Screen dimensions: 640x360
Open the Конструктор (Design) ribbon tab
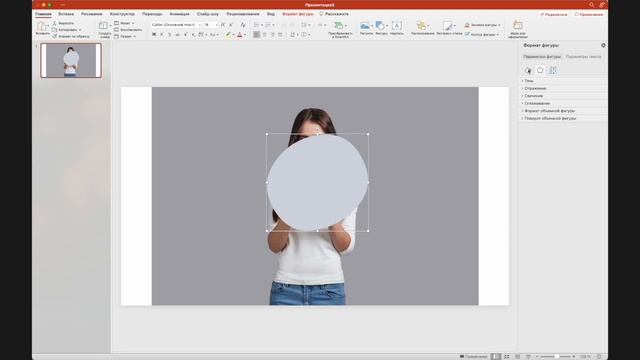(122, 14)
